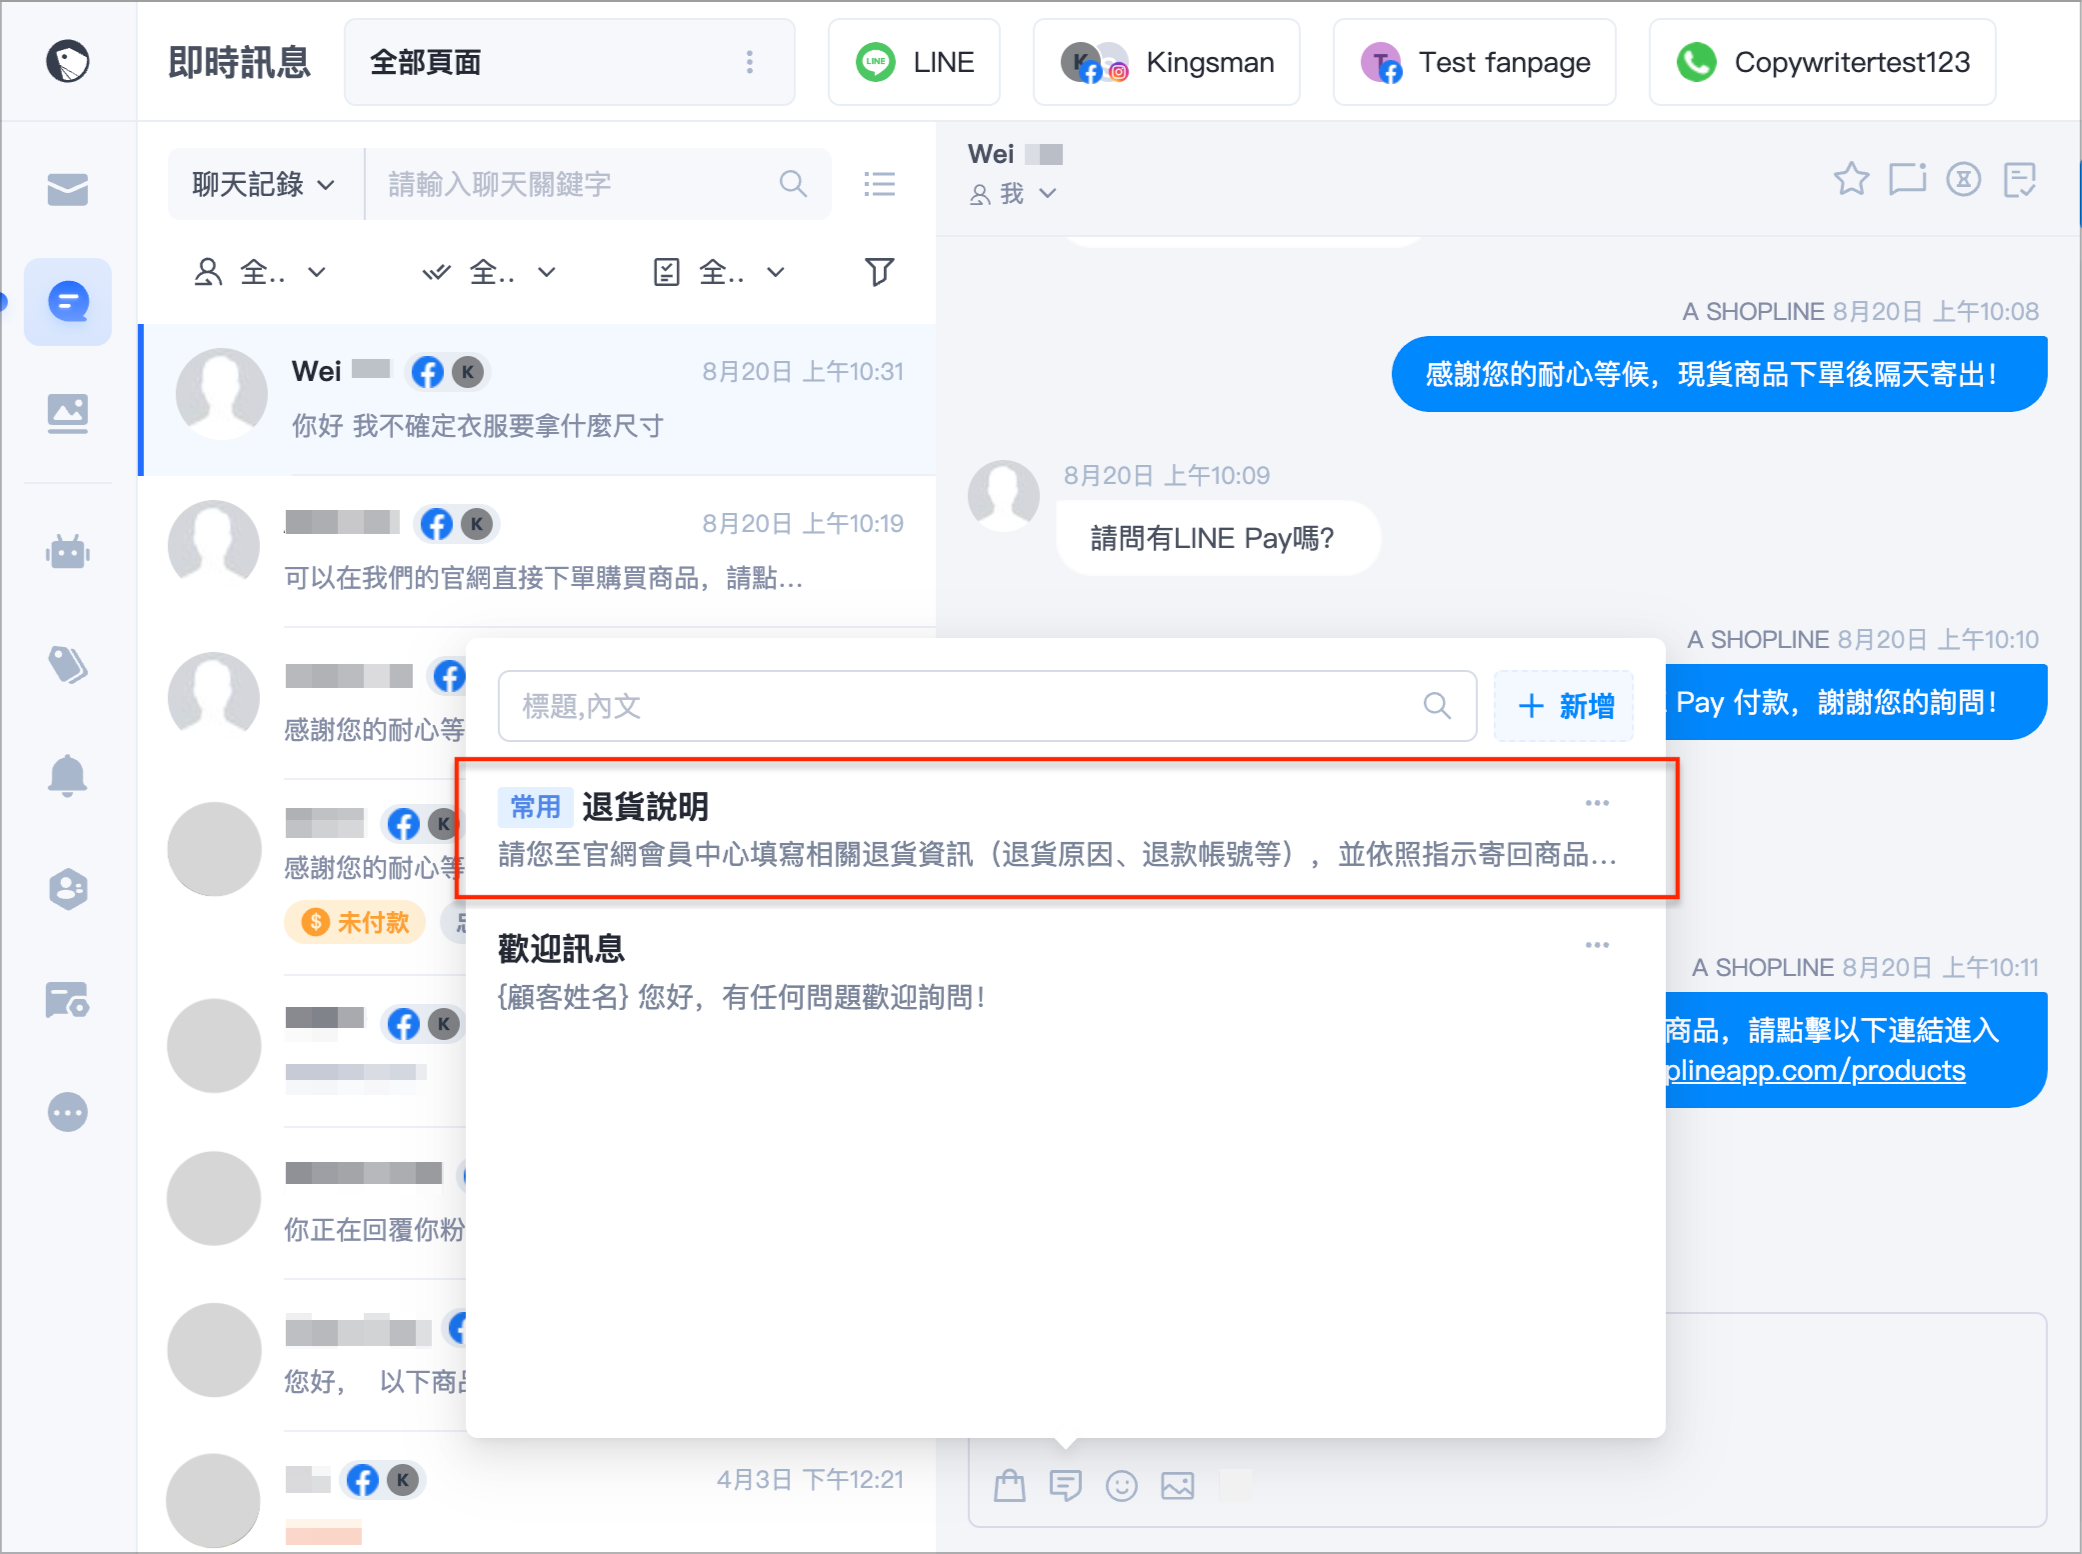Open the notes icon in chat header
The height and width of the screenshot is (1554, 2082).
click(x=2020, y=179)
